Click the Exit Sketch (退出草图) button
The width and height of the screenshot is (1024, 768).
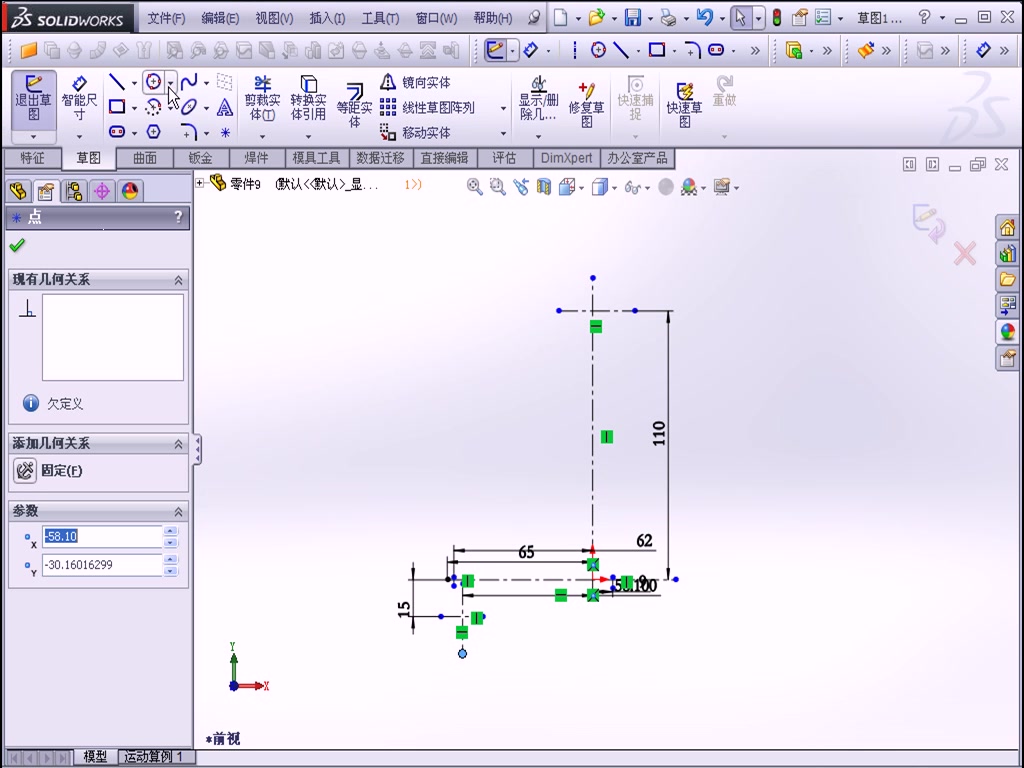pyautogui.click(x=33, y=99)
